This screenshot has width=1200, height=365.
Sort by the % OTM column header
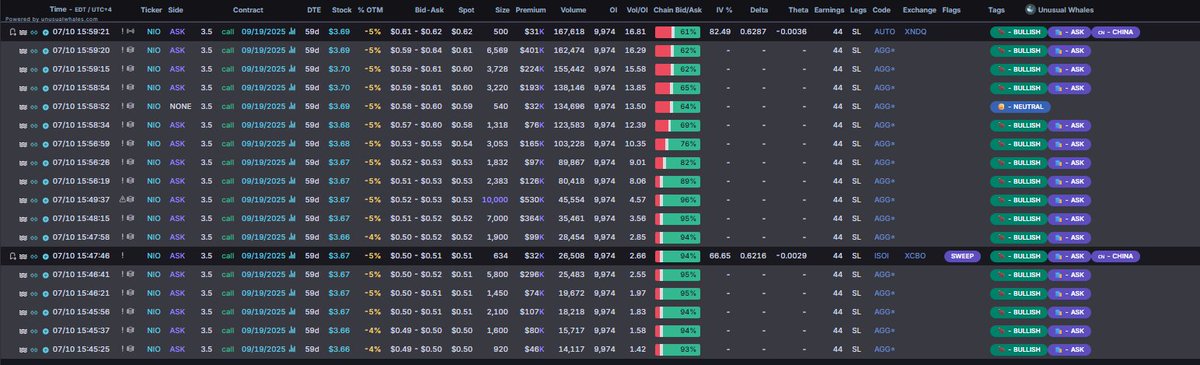coord(369,10)
